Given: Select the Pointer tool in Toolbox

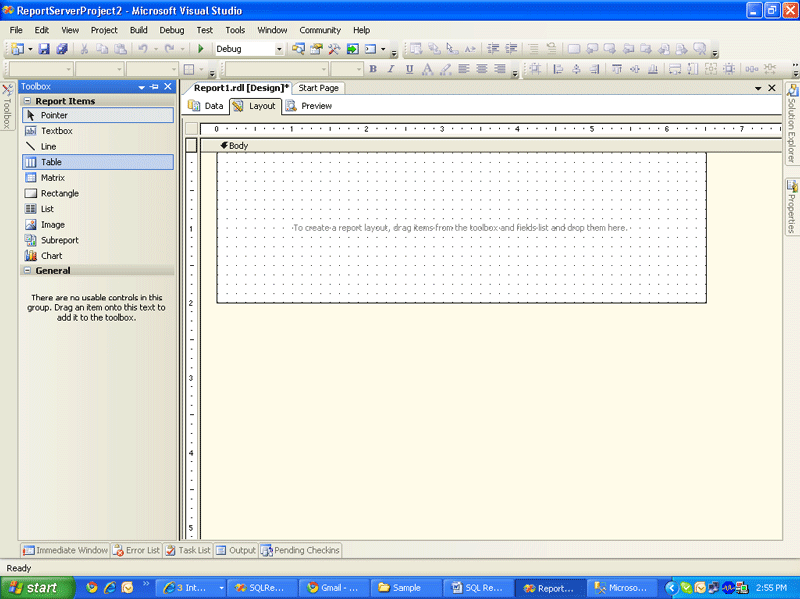Looking at the screenshot, I should click(97, 115).
